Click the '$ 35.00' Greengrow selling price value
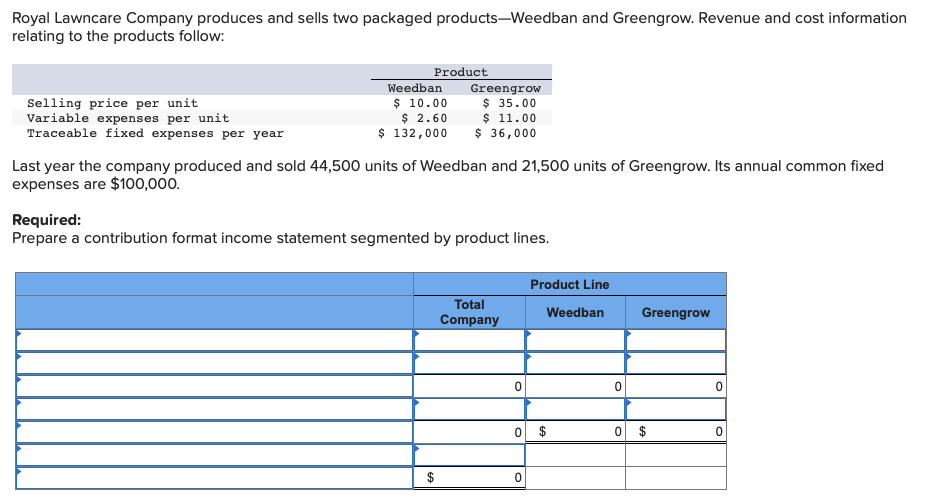The image size is (935, 499). [509, 103]
